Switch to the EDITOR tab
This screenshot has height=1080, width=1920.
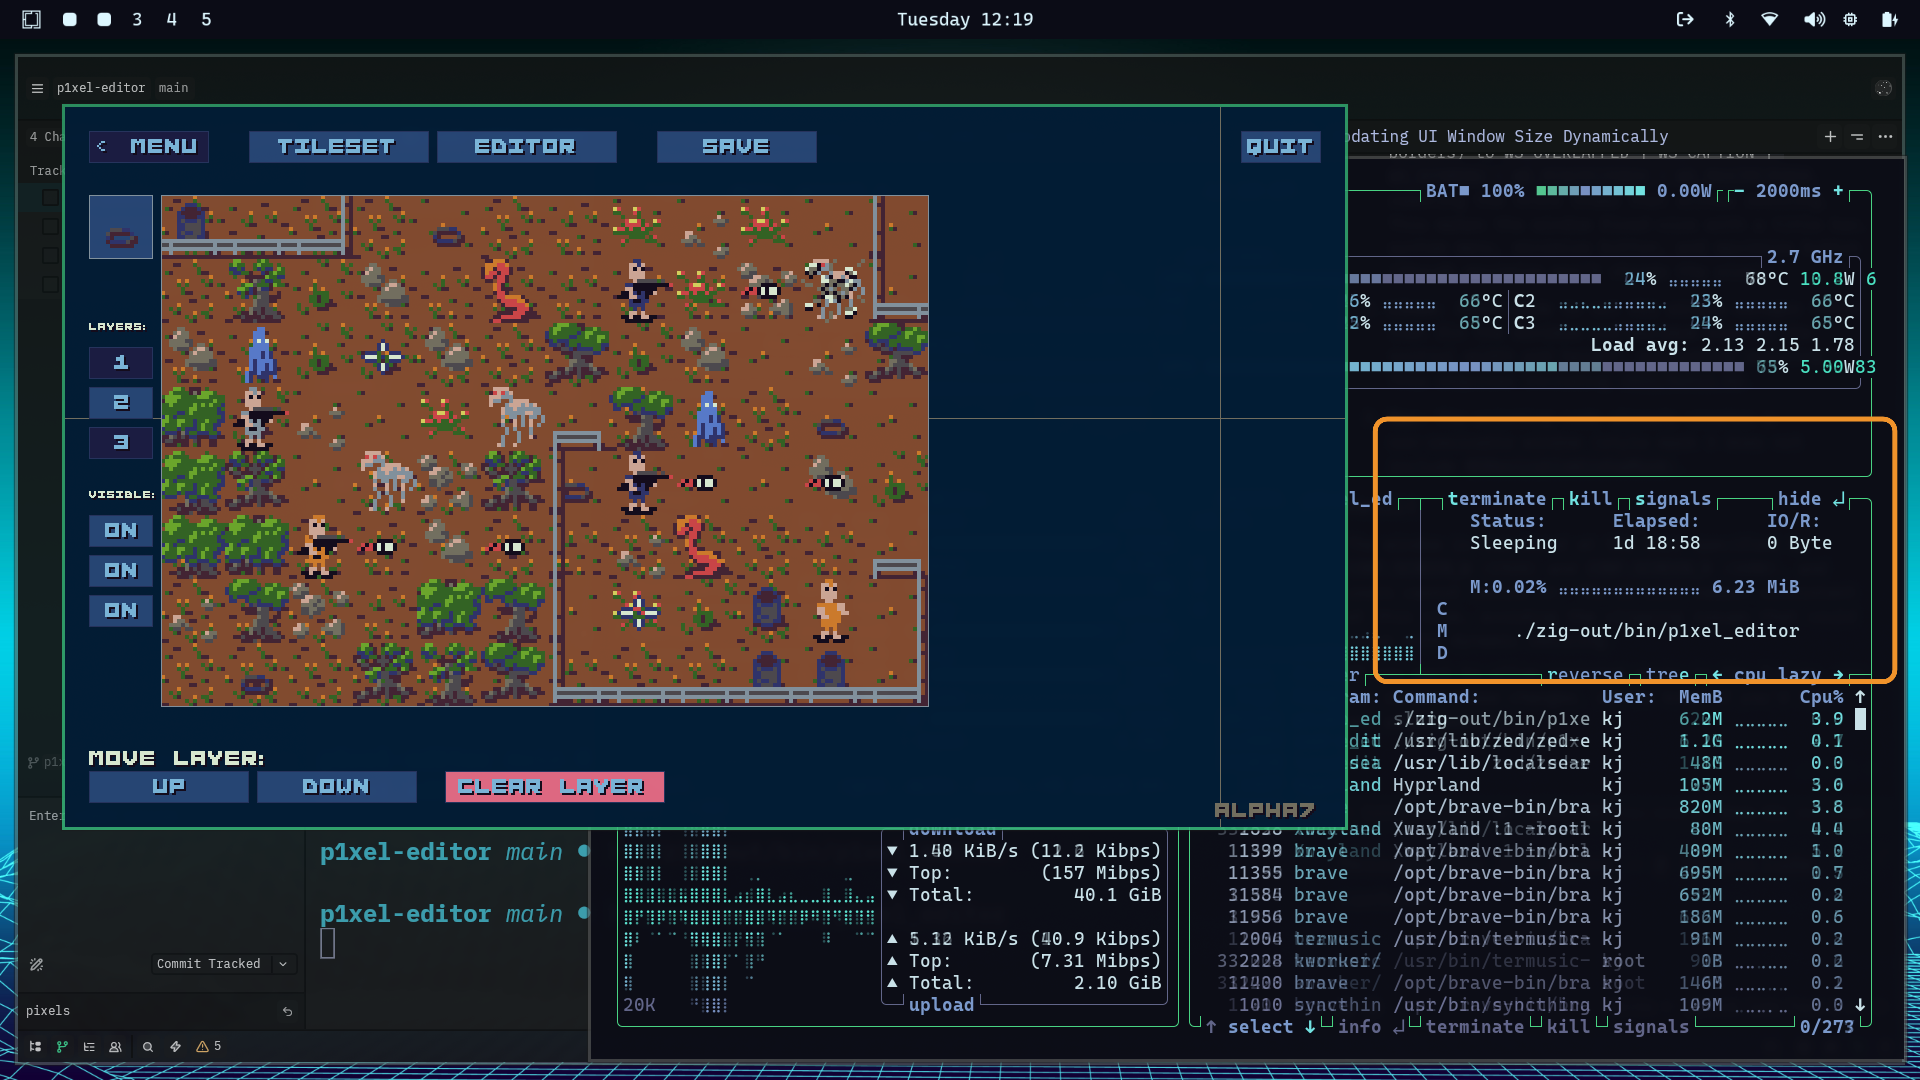525,146
